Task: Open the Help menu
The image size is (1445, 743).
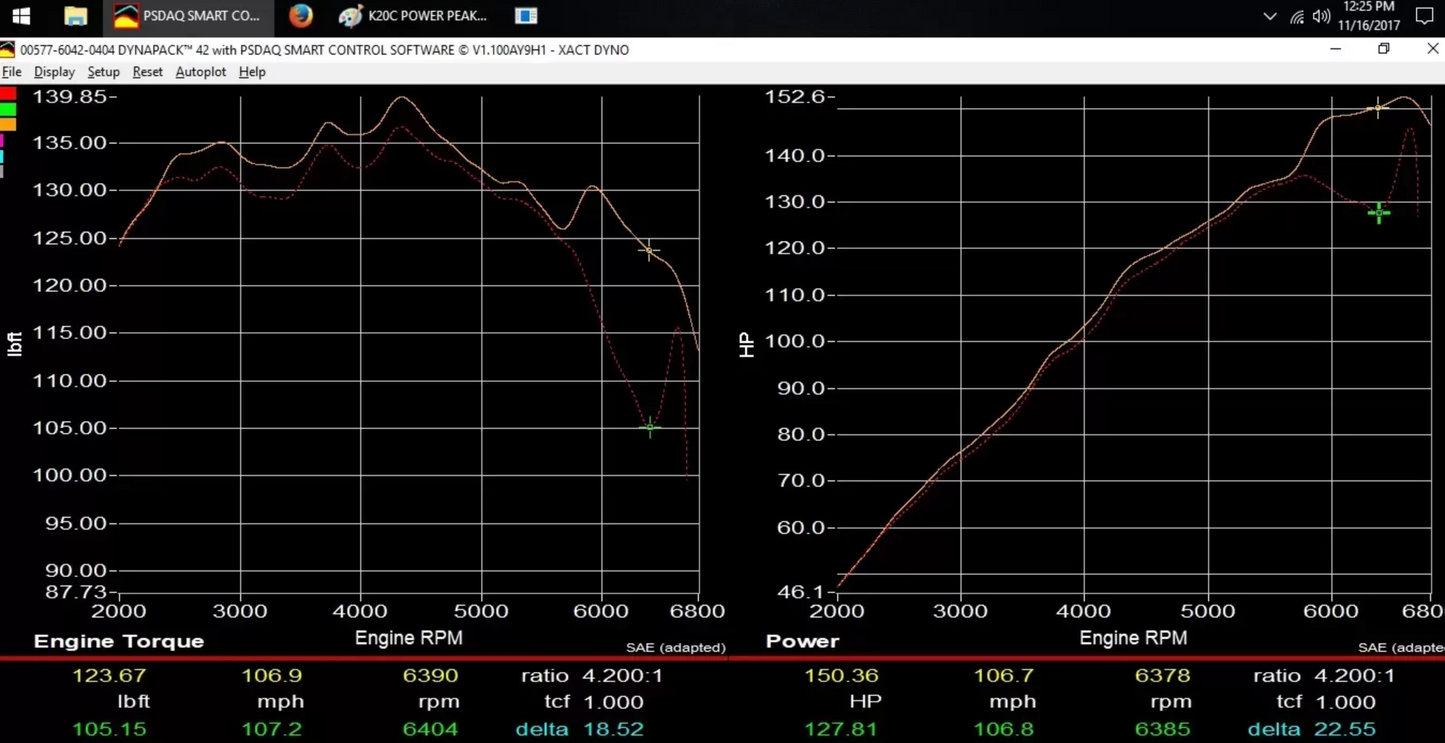Action: tap(252, 72)
